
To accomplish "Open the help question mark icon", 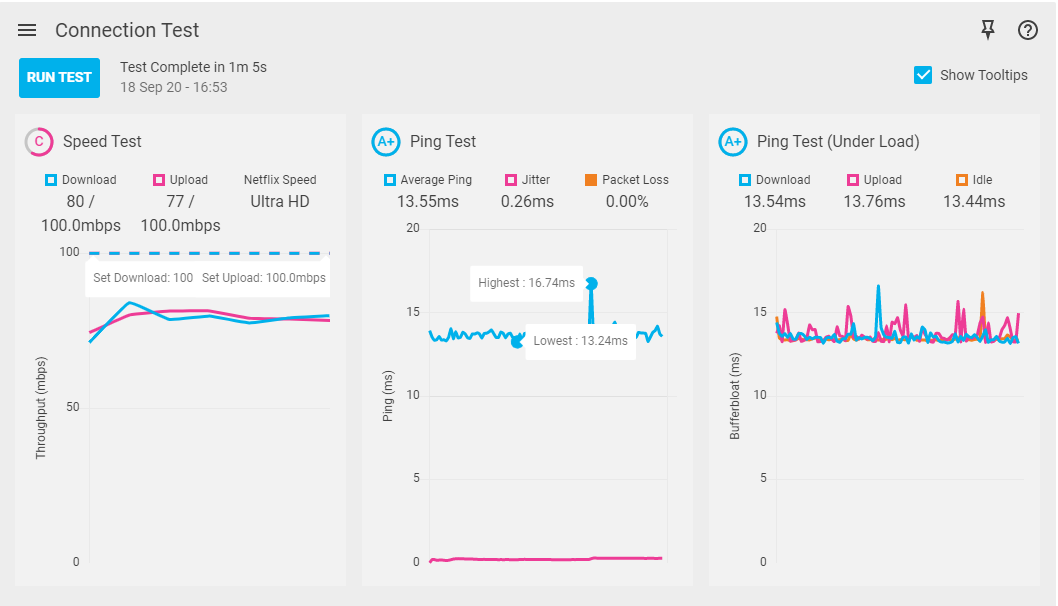I will [x=1028, y=30].
